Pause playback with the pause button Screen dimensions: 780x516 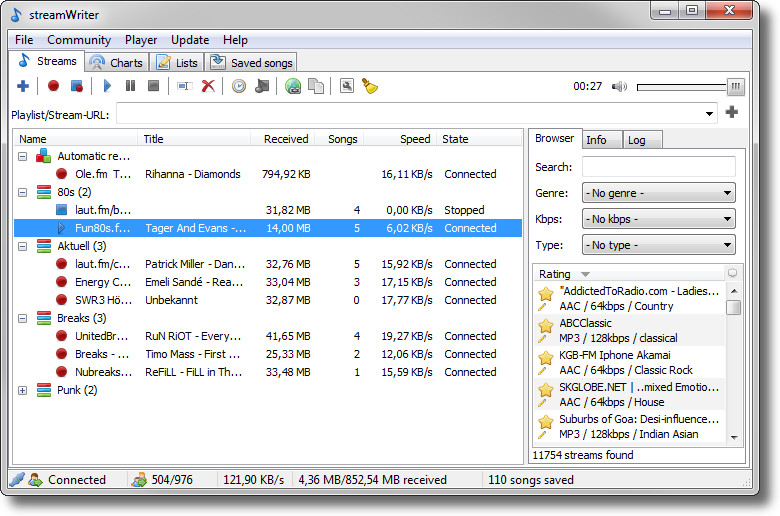tap(130, 86)
